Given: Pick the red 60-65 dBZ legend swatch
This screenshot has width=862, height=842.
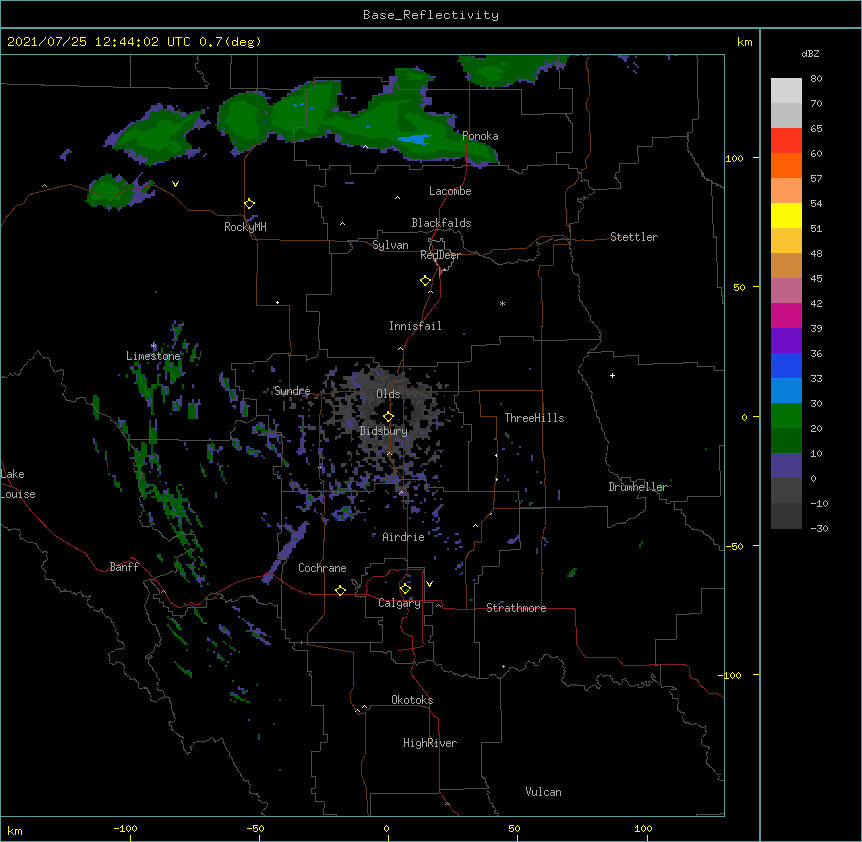Looking at the screenshot, I should click(786, 140).
